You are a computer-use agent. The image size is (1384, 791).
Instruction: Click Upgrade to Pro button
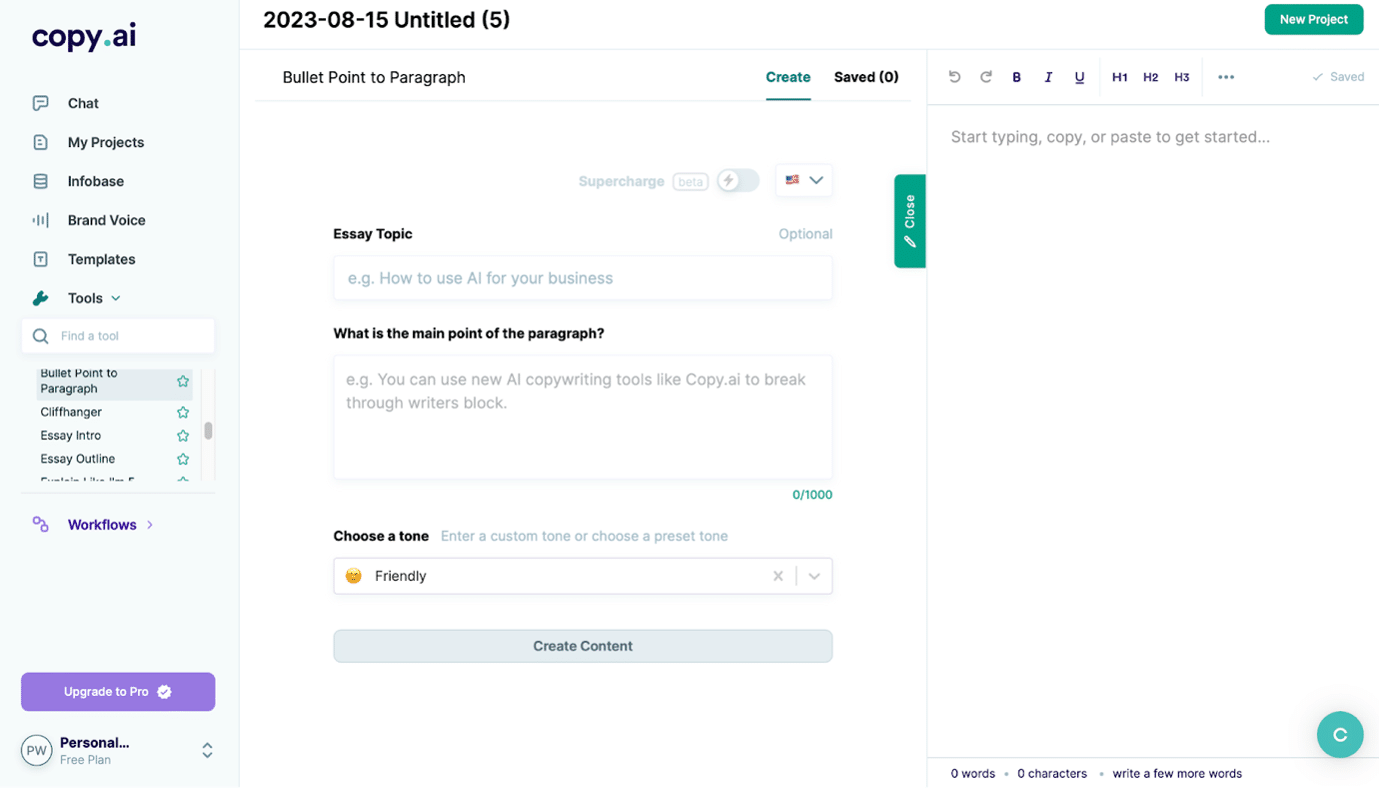[118, 693]
